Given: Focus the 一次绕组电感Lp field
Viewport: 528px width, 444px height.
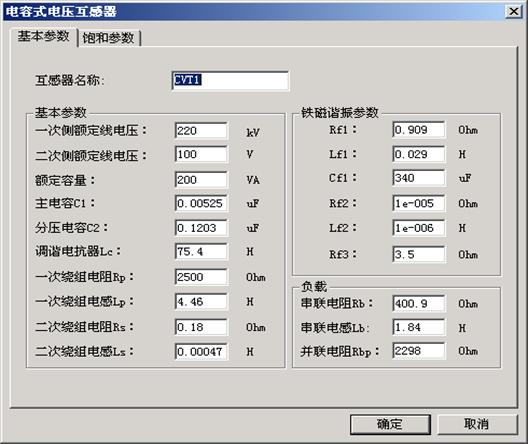Looking at the screenshot, I should tap(201, 302).
